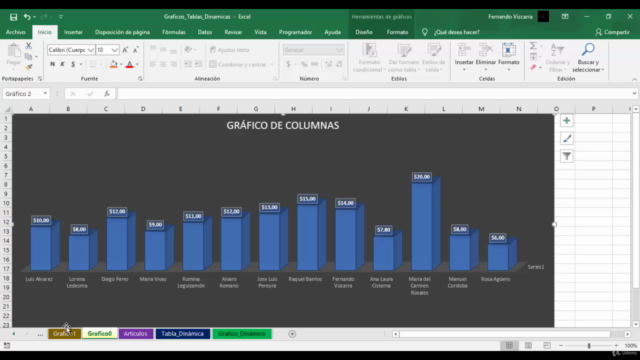Click the Series1 legend label

point(536,267)
